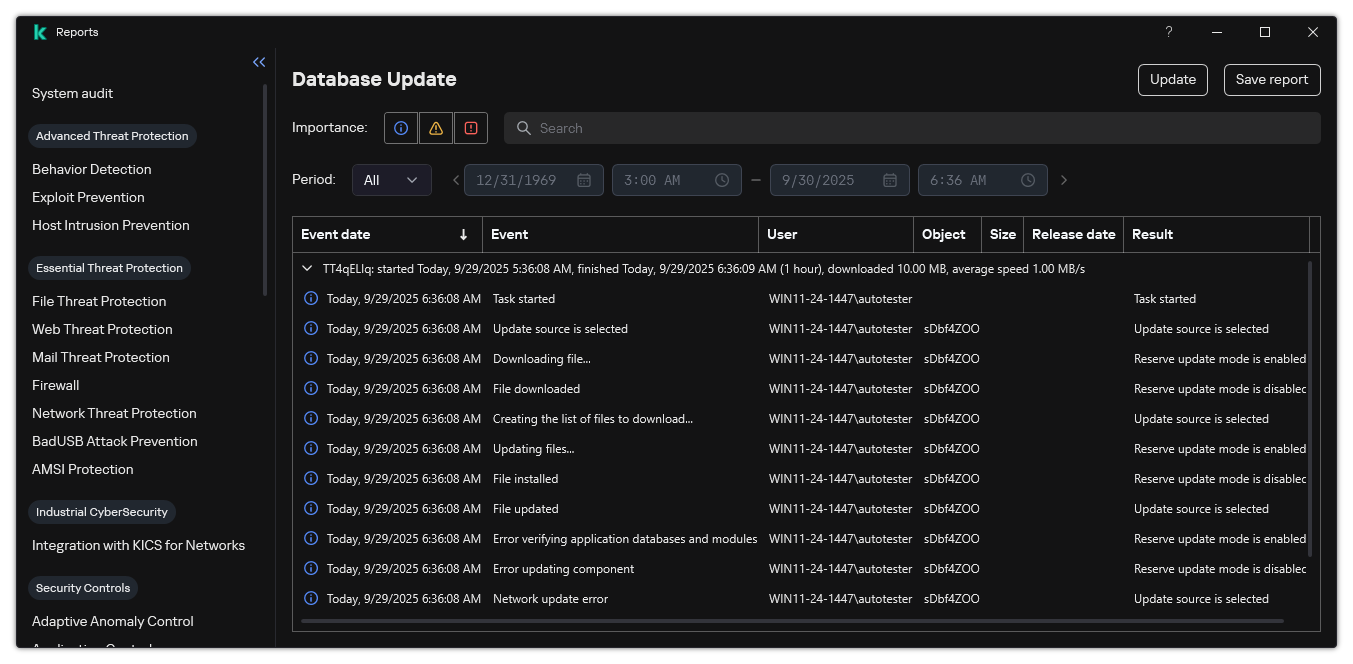Click the Update button
The image size is (1353, 664).
(x=1172, y=79)
